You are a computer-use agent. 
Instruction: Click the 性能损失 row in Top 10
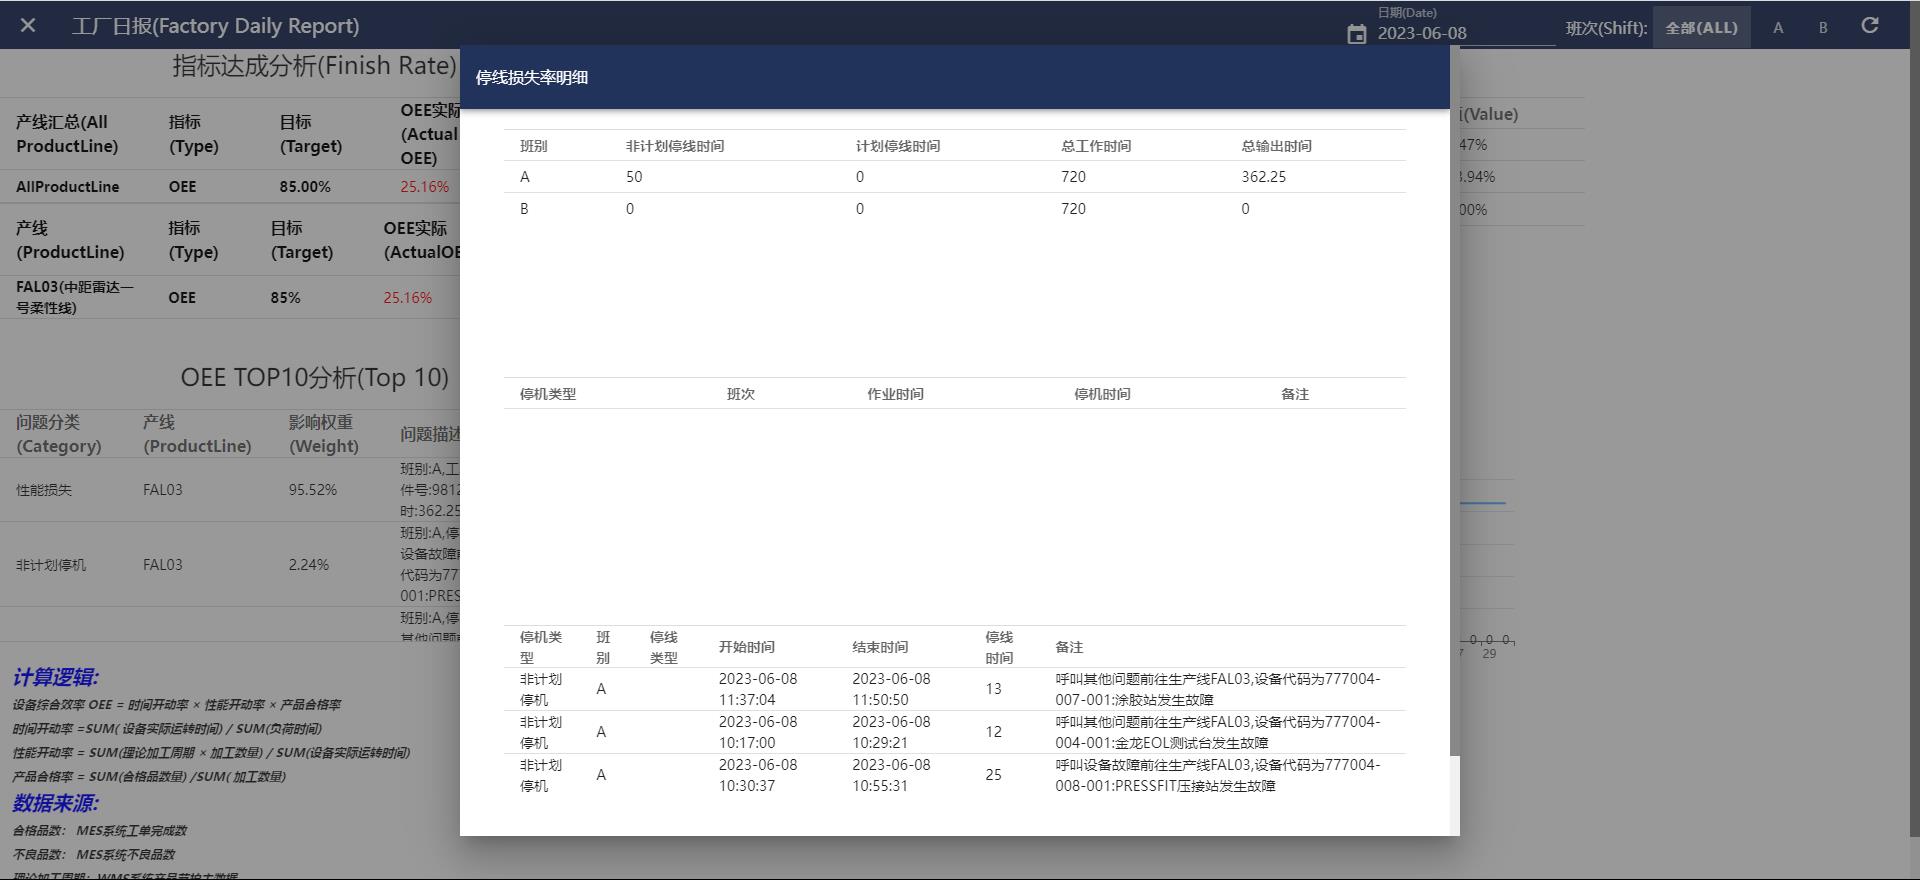click(230, 490)
